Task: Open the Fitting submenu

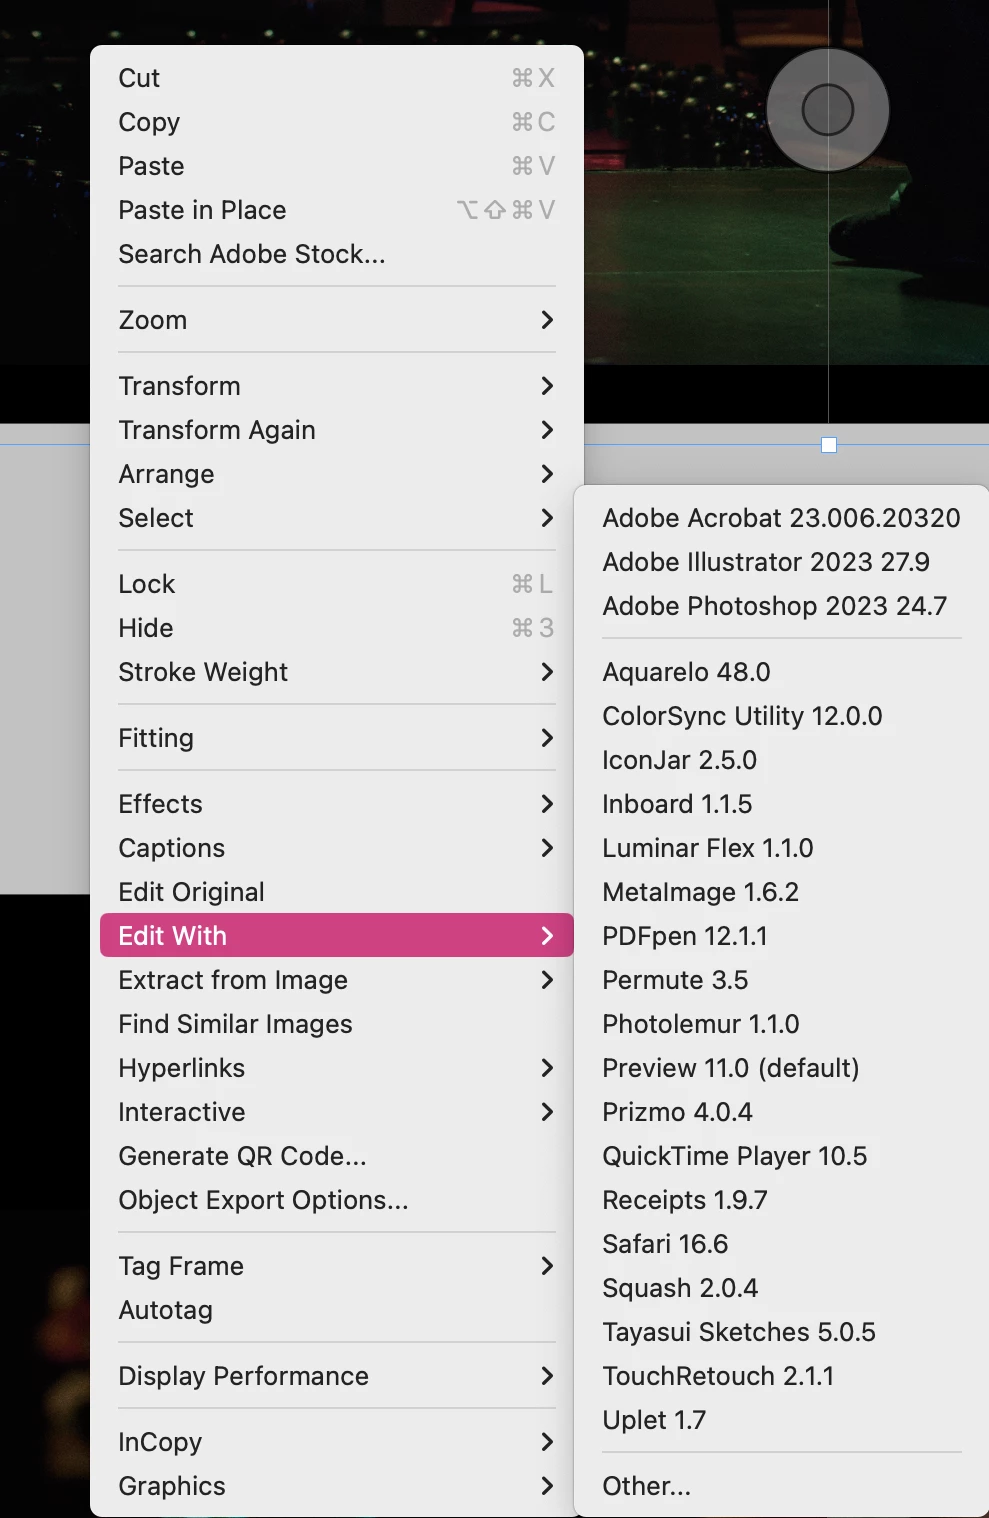Action: 337,738
